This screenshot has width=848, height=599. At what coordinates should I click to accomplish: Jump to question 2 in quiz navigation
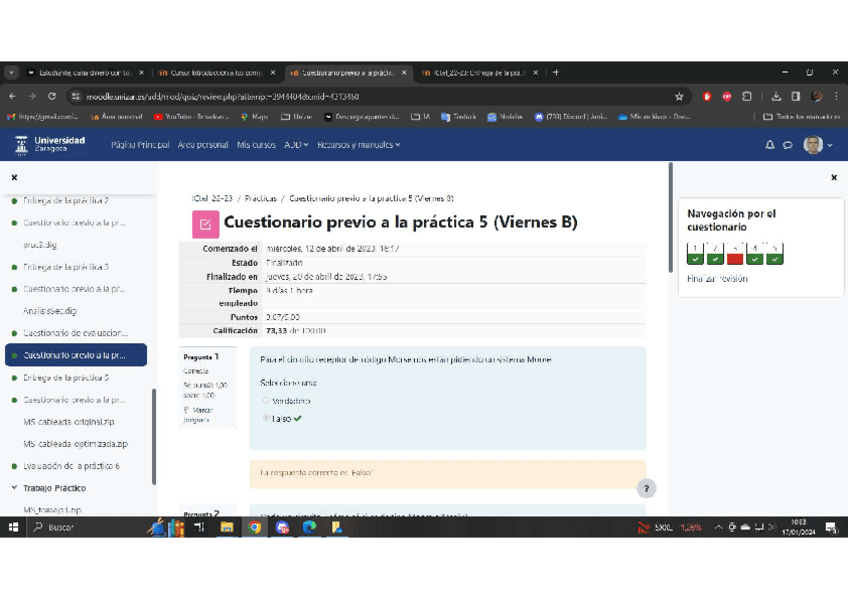tap(715, 254)
